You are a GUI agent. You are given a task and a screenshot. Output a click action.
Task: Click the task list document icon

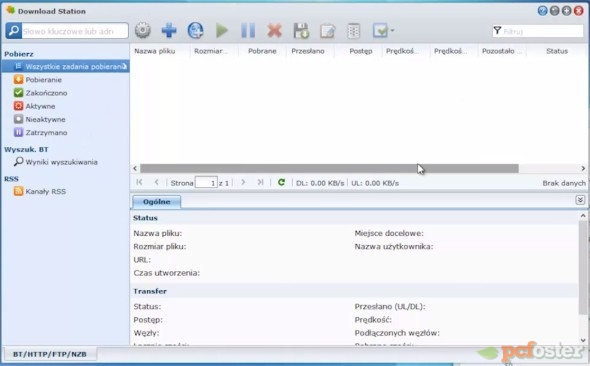(353, 31)
